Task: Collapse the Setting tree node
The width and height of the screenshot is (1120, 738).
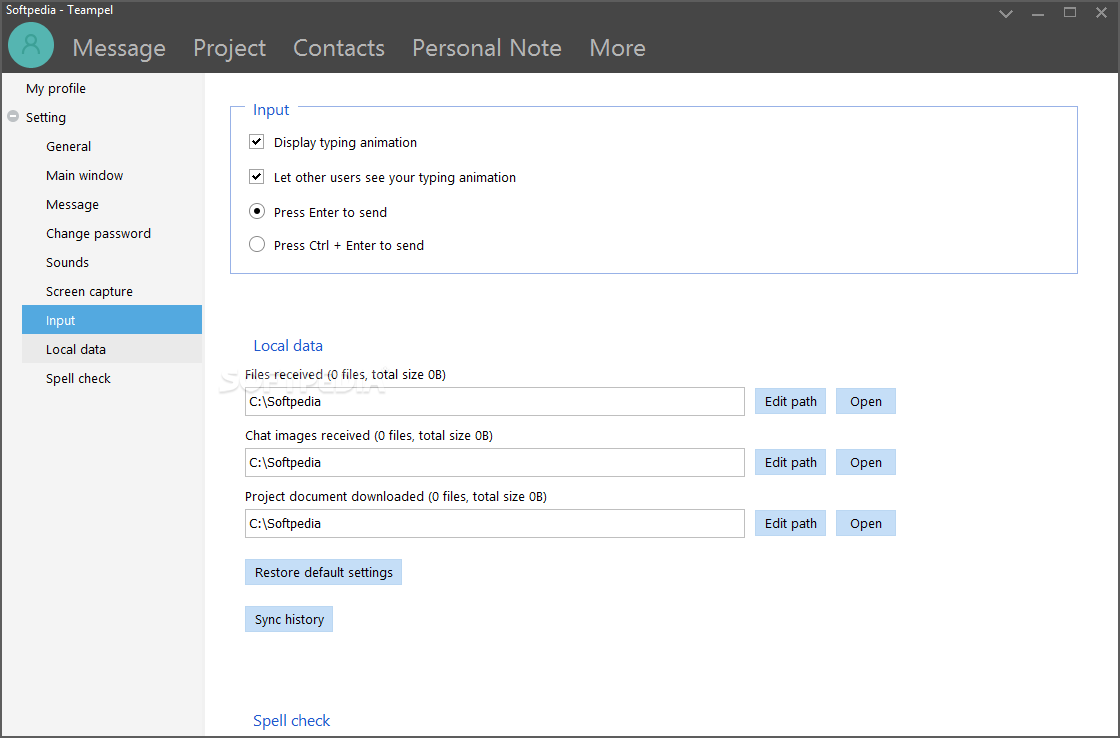Action: point(13,117)
